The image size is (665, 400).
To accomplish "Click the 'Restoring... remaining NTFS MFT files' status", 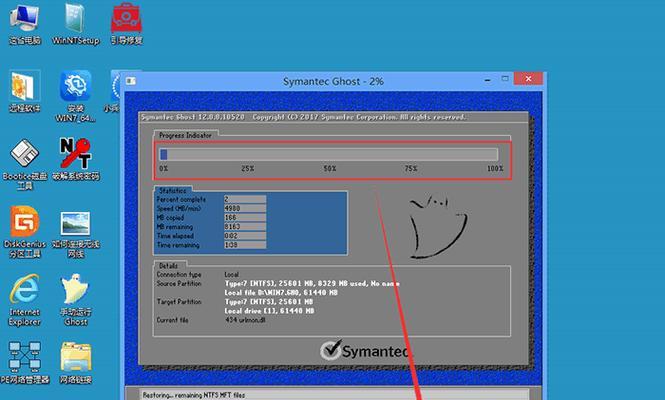I will [193, 395].
